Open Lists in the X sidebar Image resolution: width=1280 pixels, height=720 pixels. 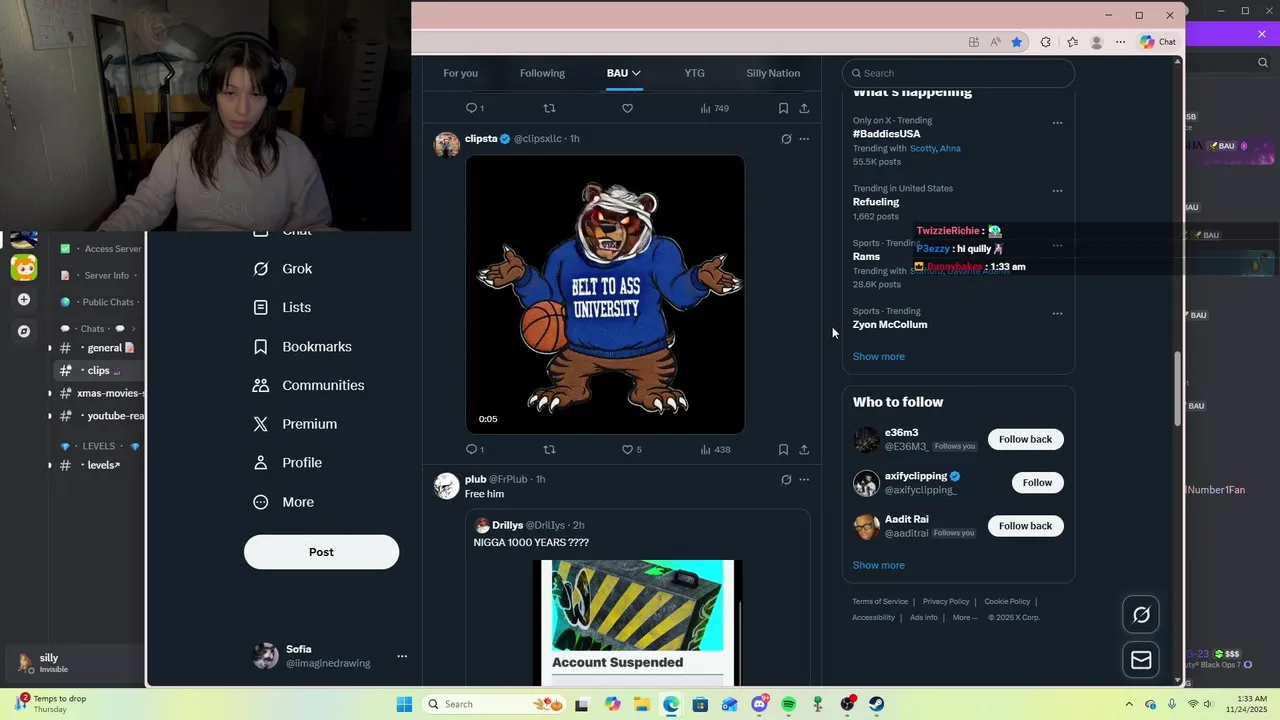(x=282, y=308)
